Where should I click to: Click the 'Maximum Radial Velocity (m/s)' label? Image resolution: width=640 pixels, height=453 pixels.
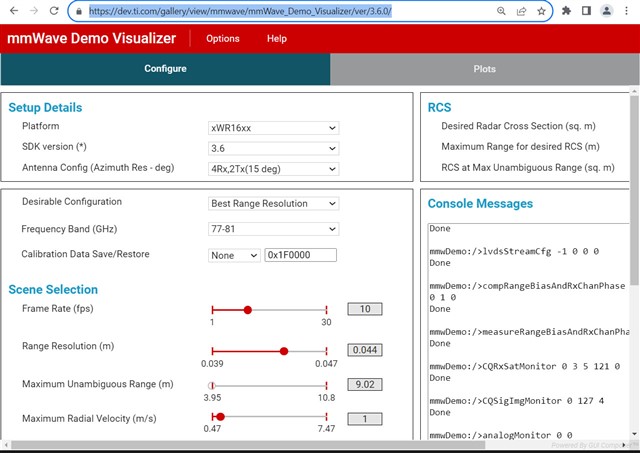[89, 419]
